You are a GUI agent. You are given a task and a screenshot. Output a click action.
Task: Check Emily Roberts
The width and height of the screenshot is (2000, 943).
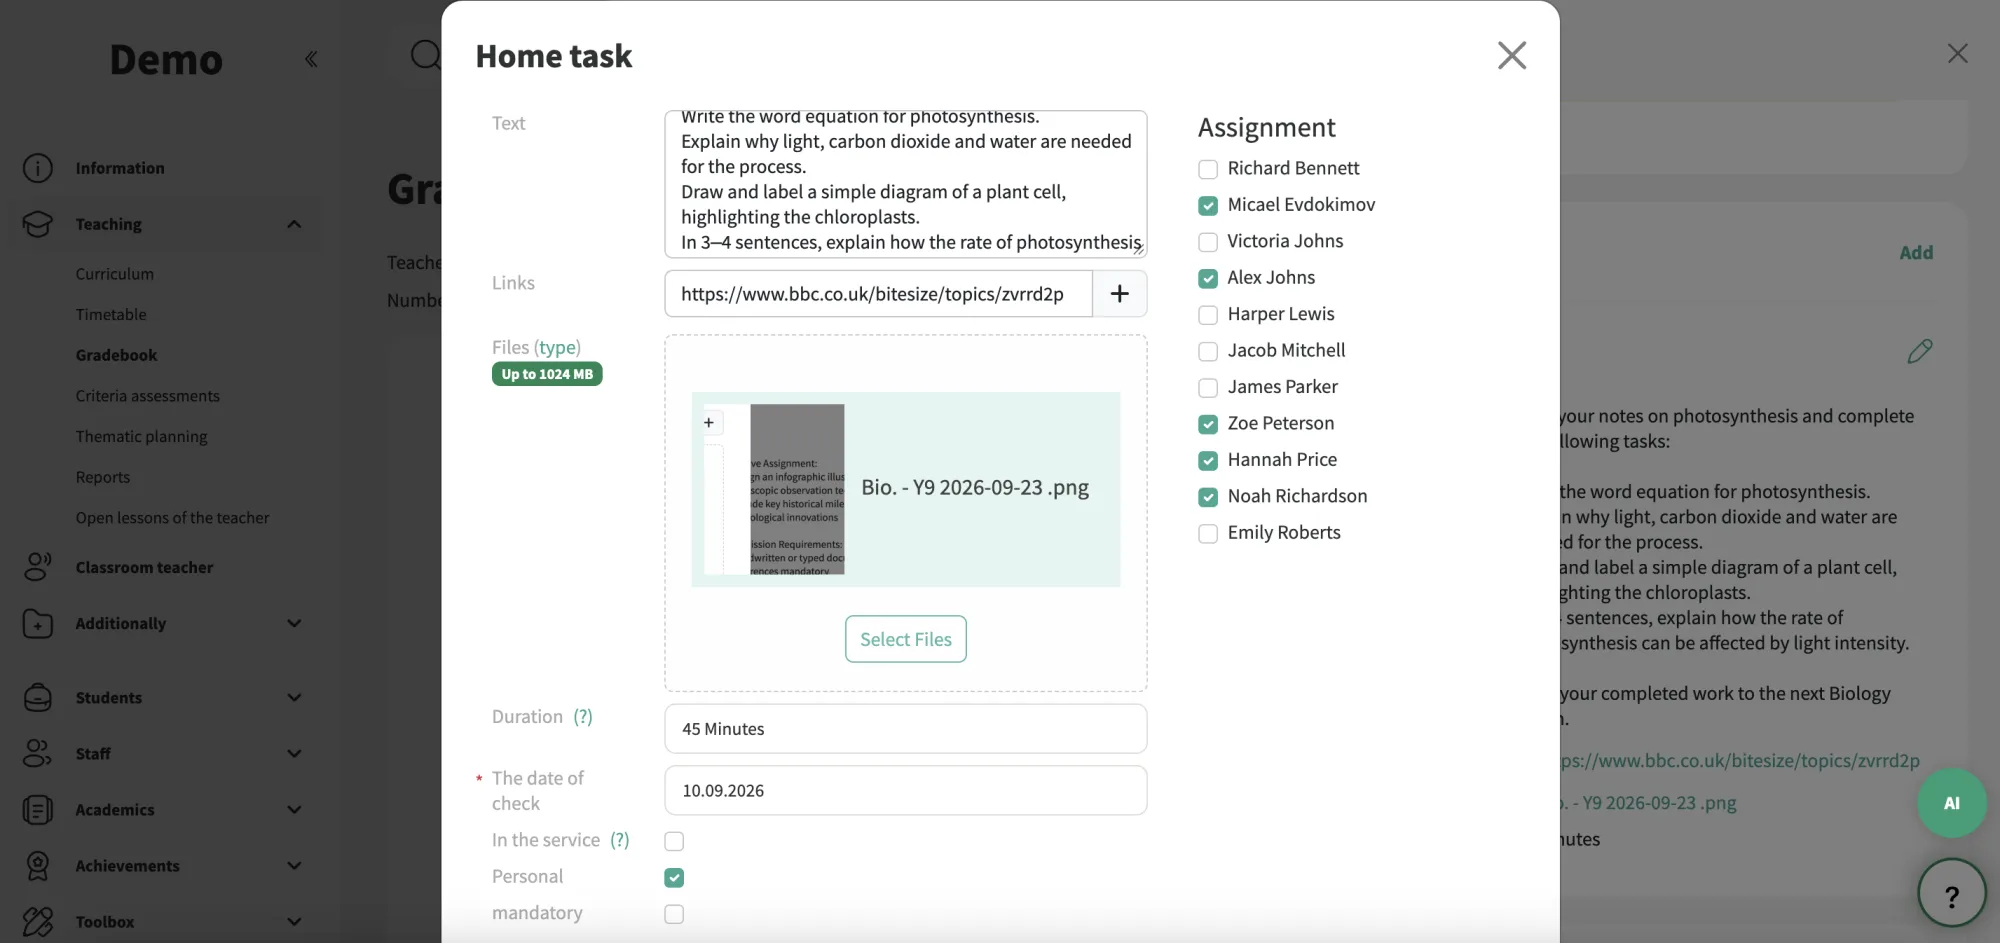coord(1208,533)
